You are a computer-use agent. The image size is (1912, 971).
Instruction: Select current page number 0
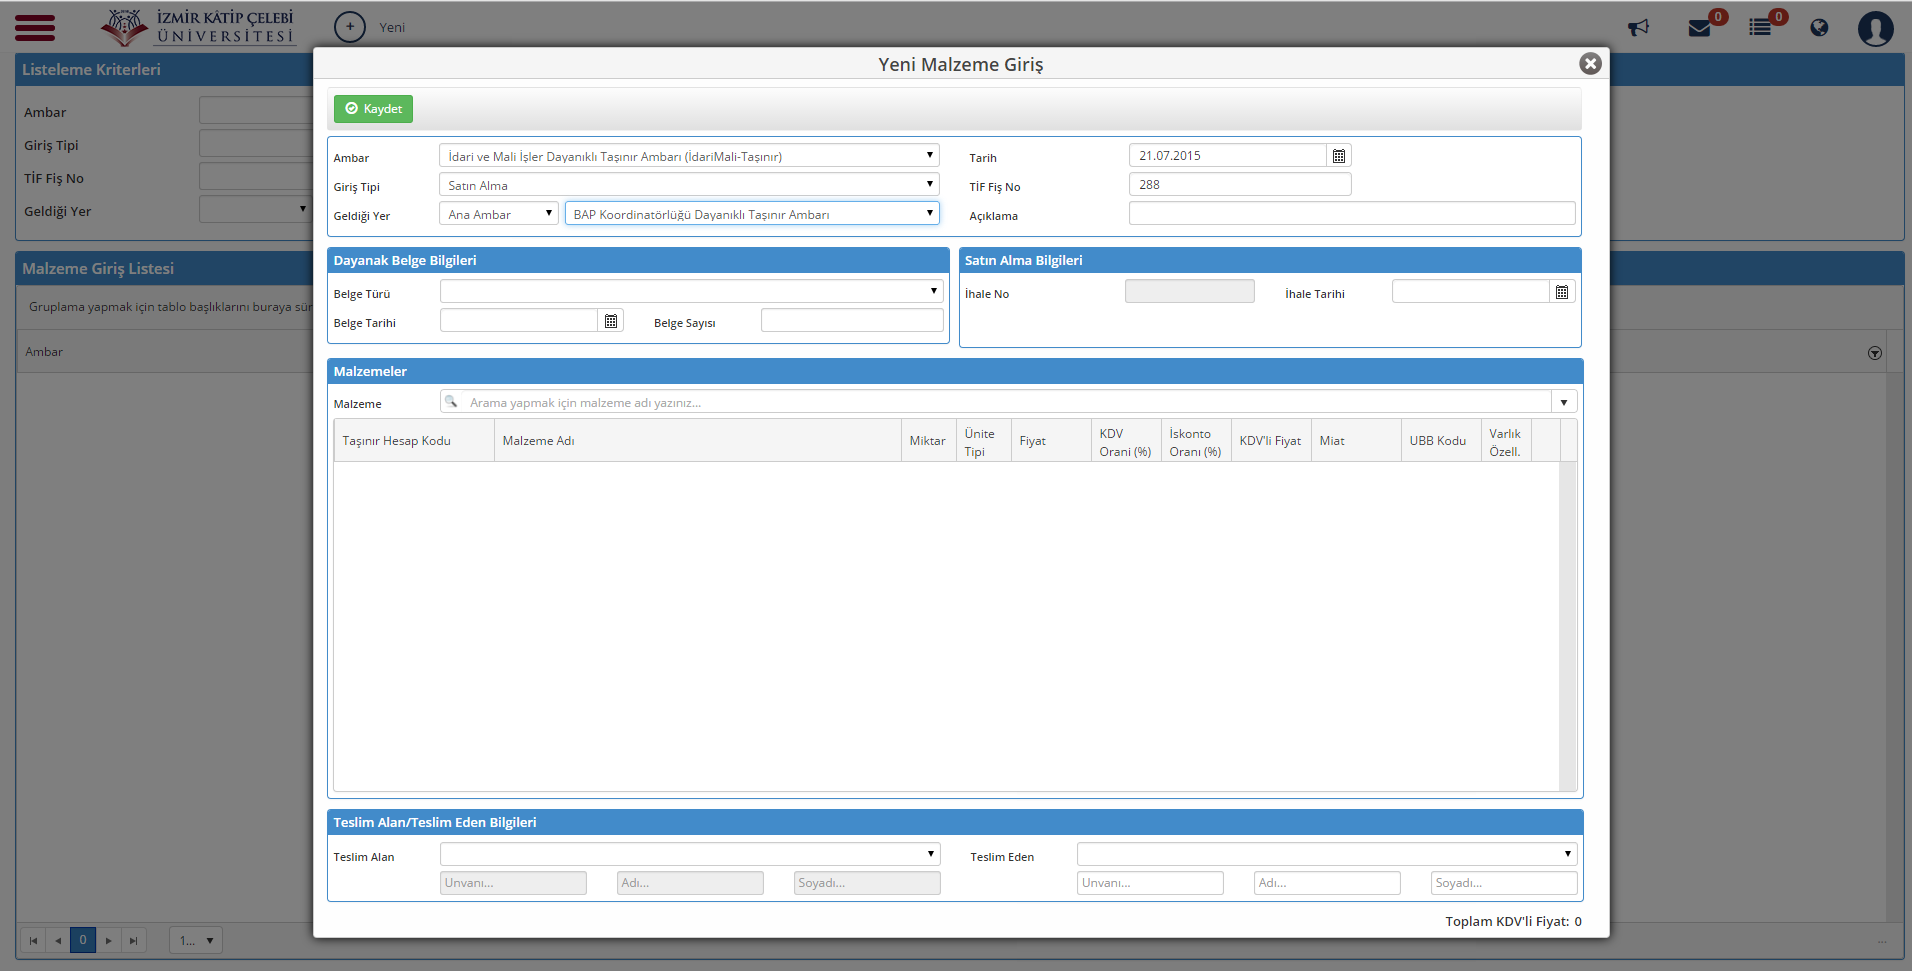point(83,940)
